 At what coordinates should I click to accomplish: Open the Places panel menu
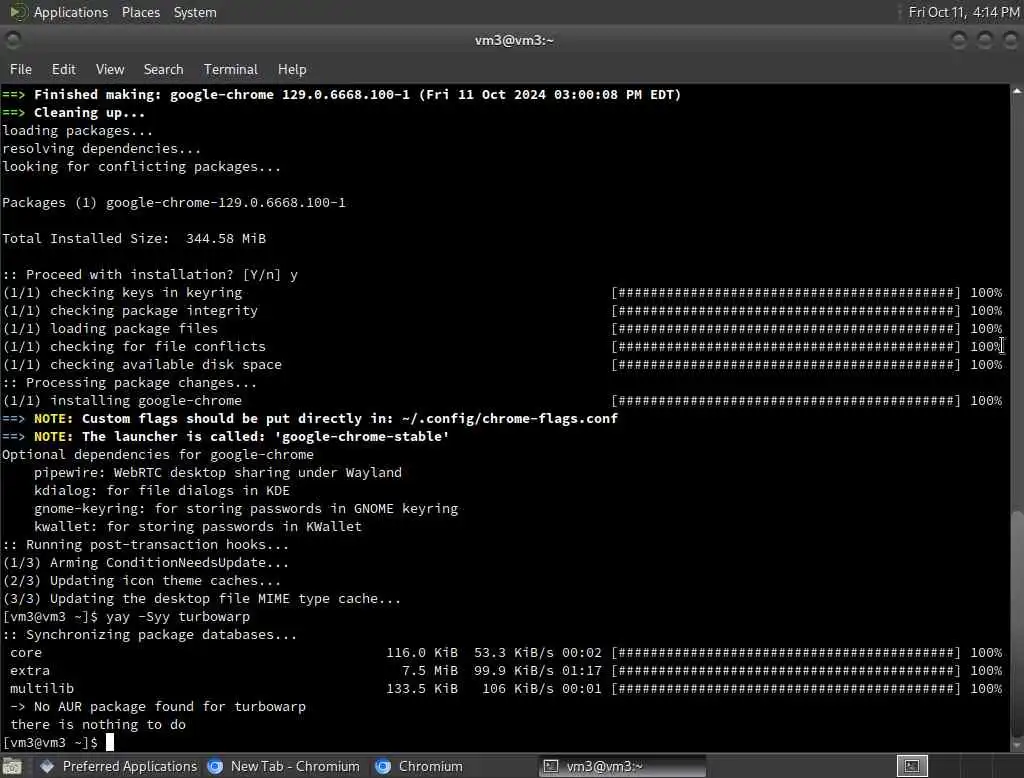(140, 12)
